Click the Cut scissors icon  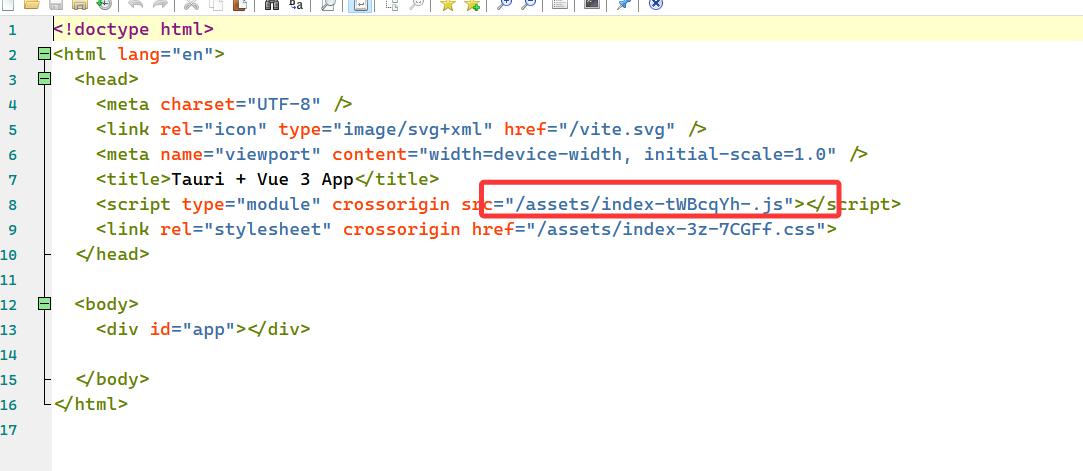[191, 4]
